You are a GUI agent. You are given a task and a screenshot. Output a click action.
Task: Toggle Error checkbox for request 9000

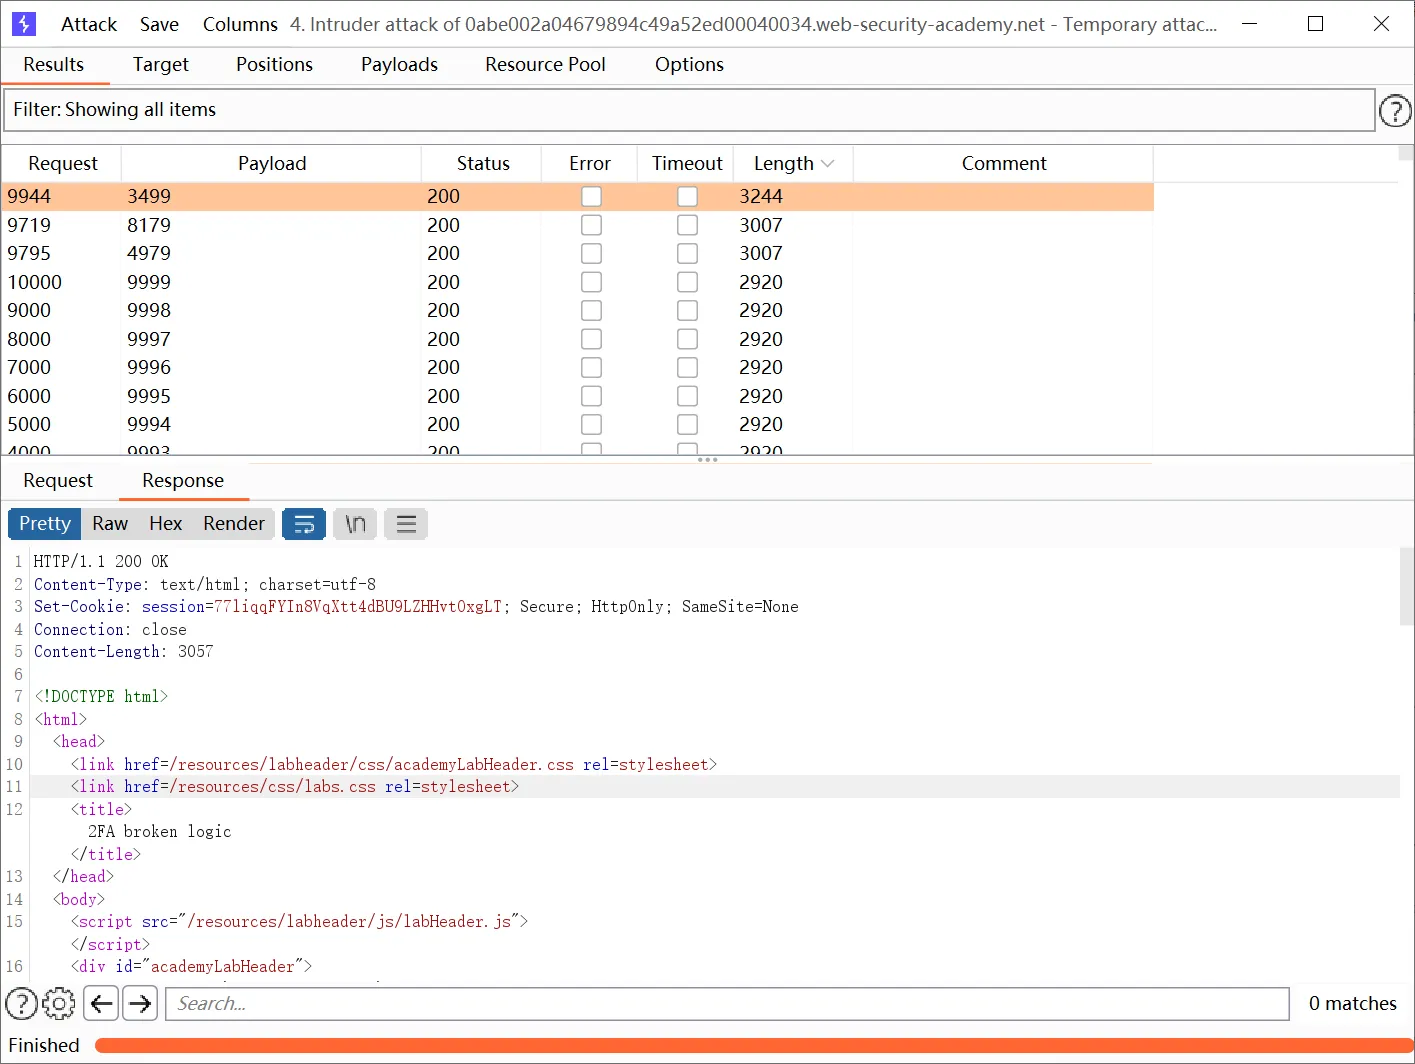tap(591, 310)
